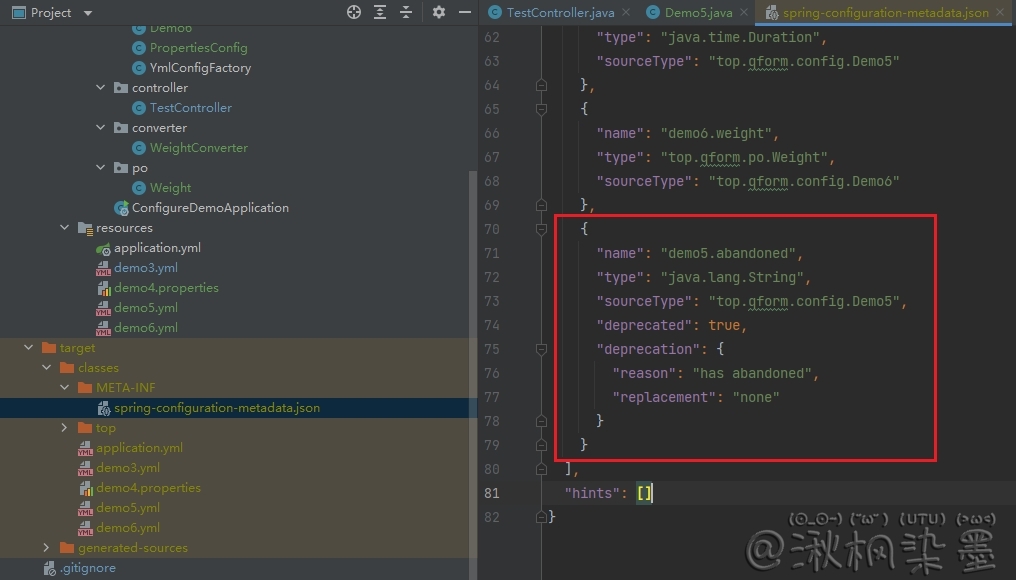This screenshot has height=580, width=1016.
Task: Hide the Project tool window with minus icon
Action: pos(464,13)
